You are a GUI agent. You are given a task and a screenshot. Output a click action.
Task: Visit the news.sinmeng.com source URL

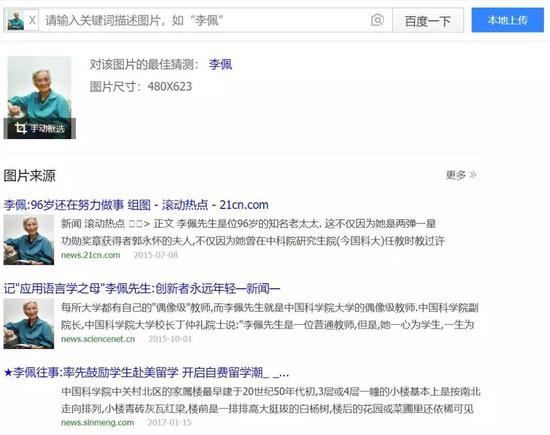pyautogui.click(x=98, y=422)
